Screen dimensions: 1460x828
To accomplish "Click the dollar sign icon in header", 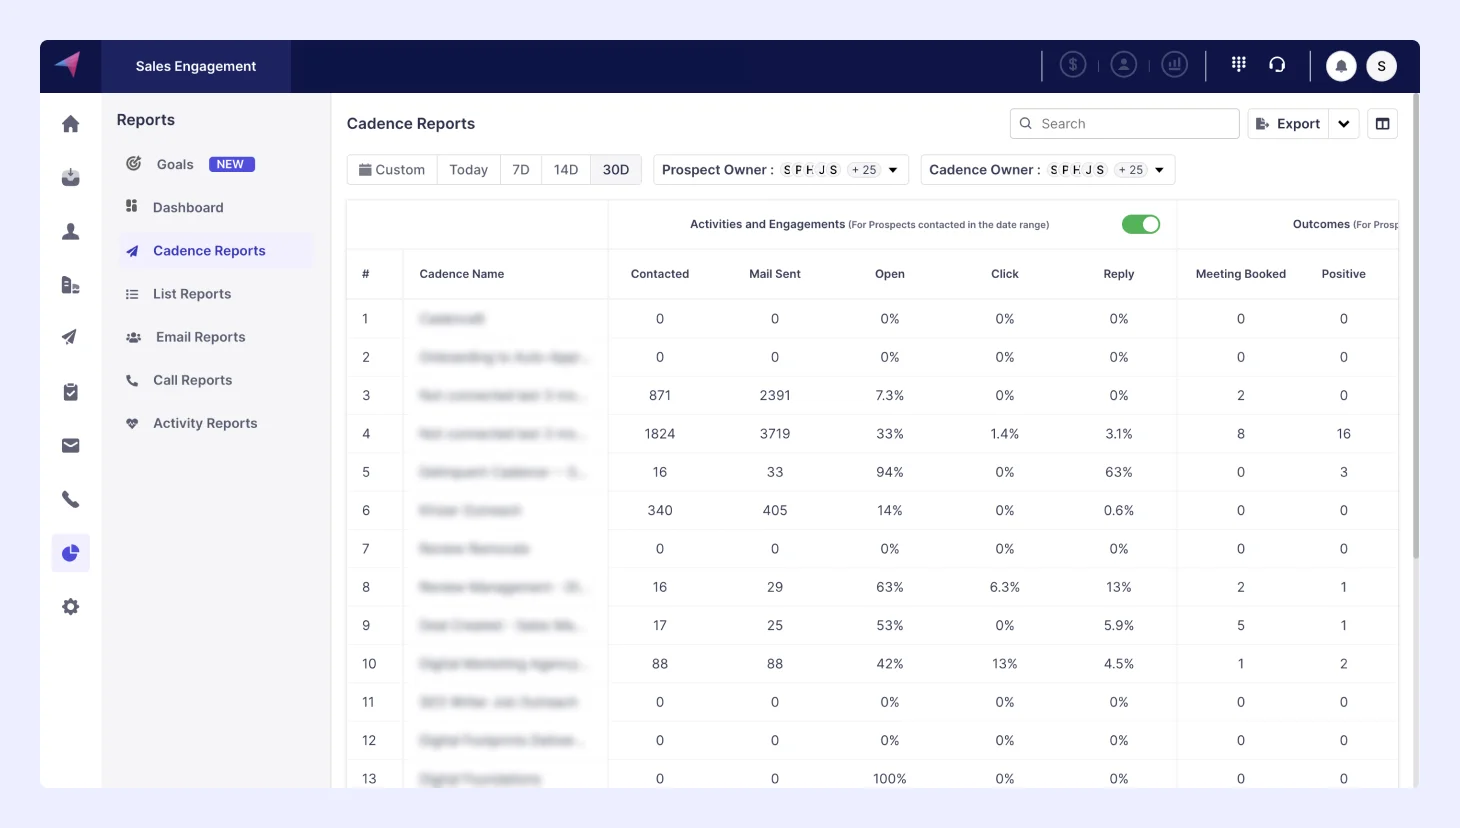I will click(1073, 66).
